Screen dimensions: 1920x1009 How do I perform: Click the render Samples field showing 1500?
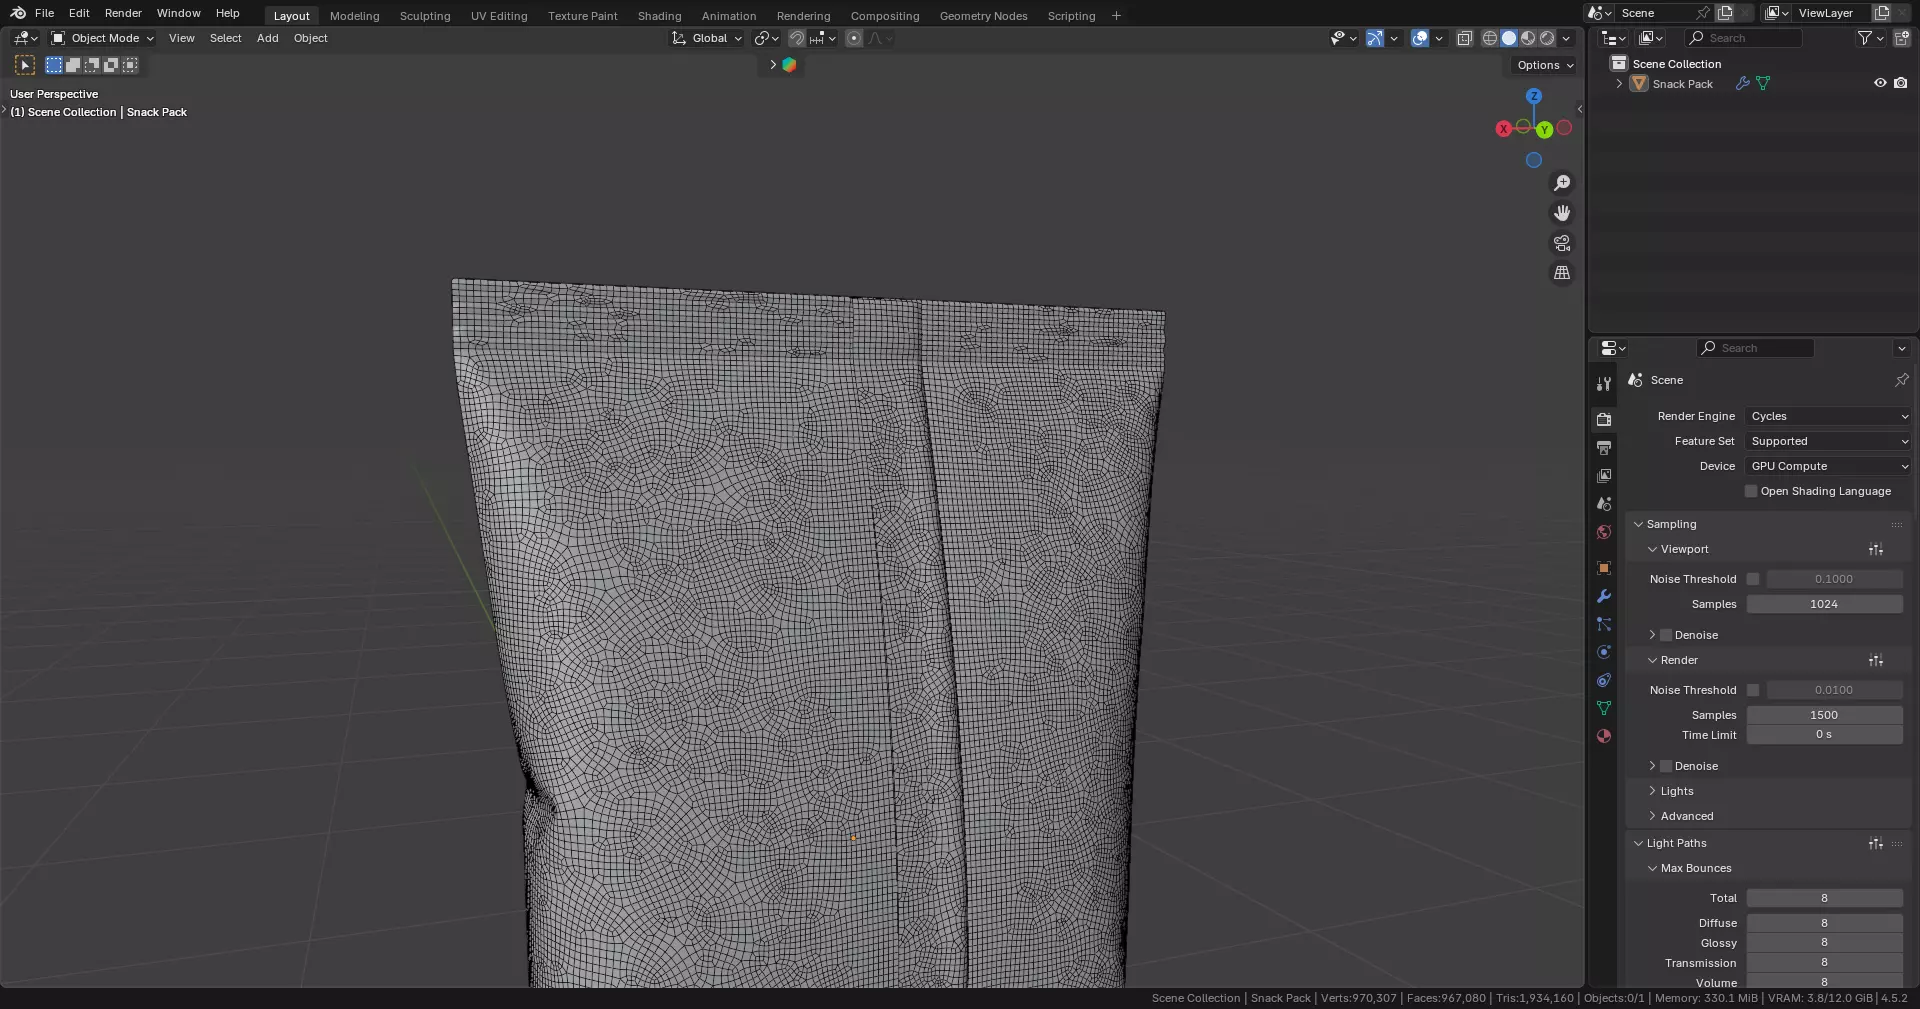1824,715
